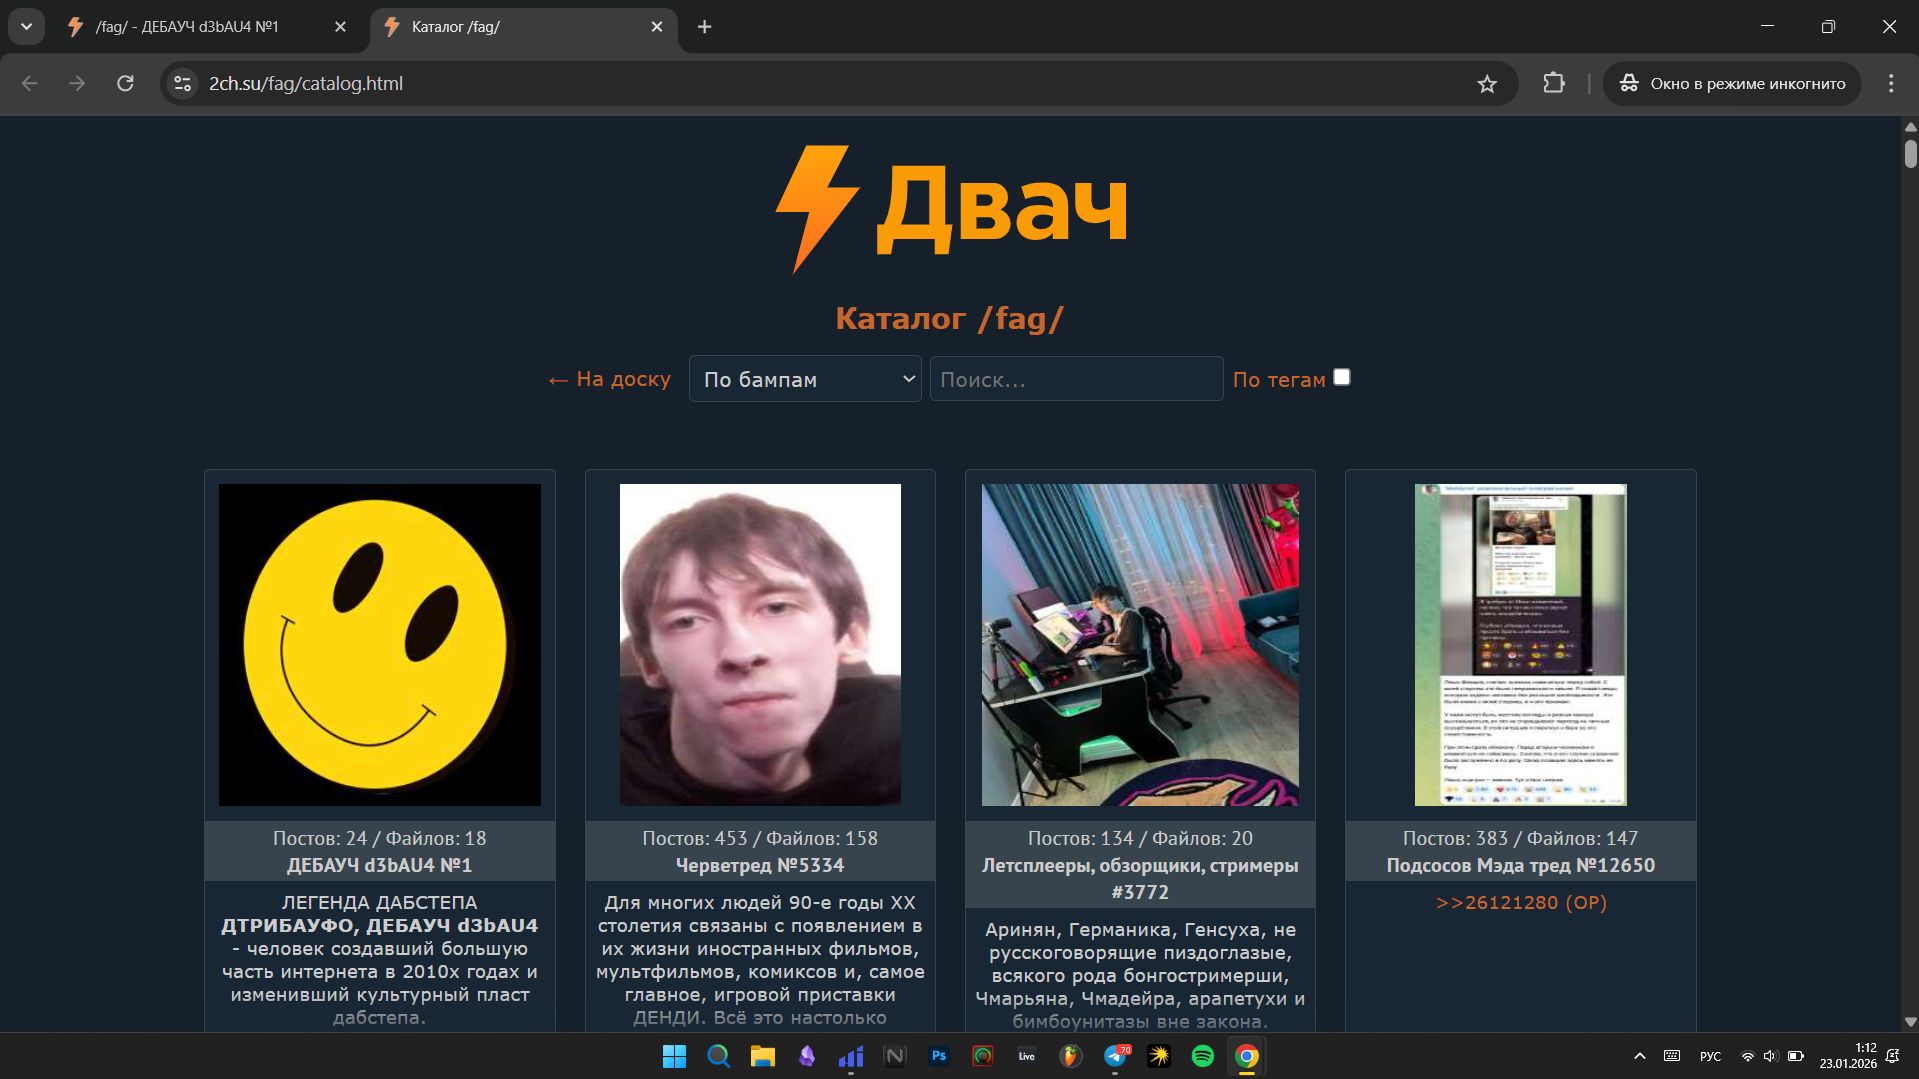
Task: Go back to the previous page
Action: click(30, 84)
